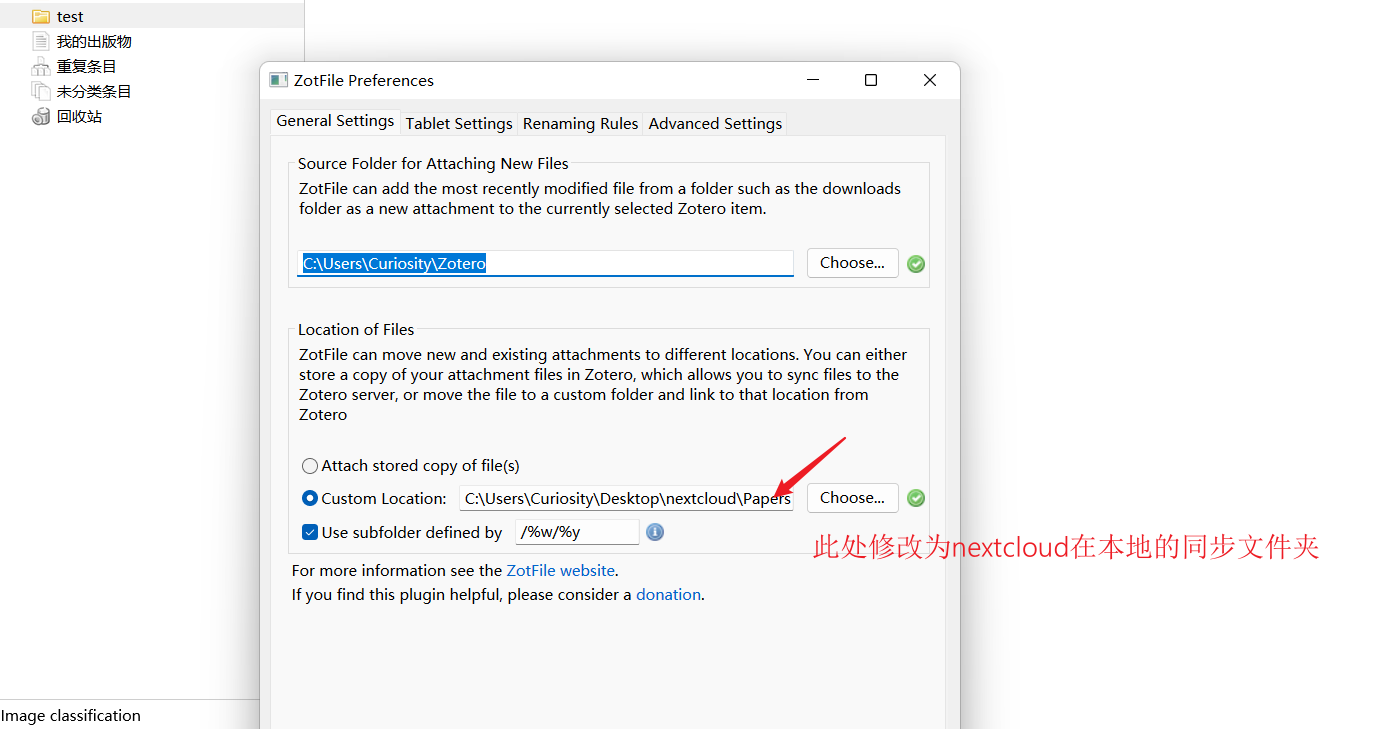Screen dimensions: 1373x729
Task: Select Attach stored copy of file(s)
Action: pos(411,466)
